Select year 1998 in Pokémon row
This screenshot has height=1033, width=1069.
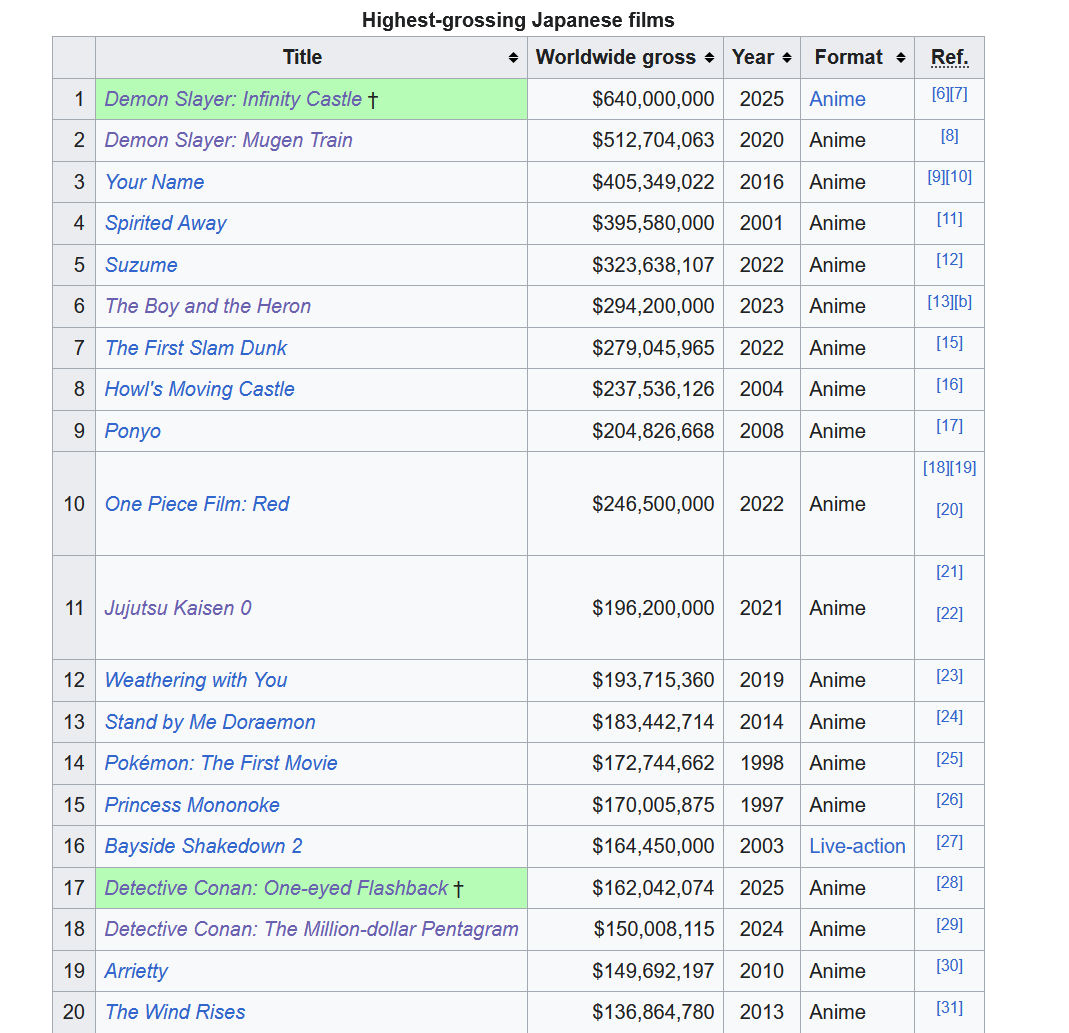pos(762,763)
